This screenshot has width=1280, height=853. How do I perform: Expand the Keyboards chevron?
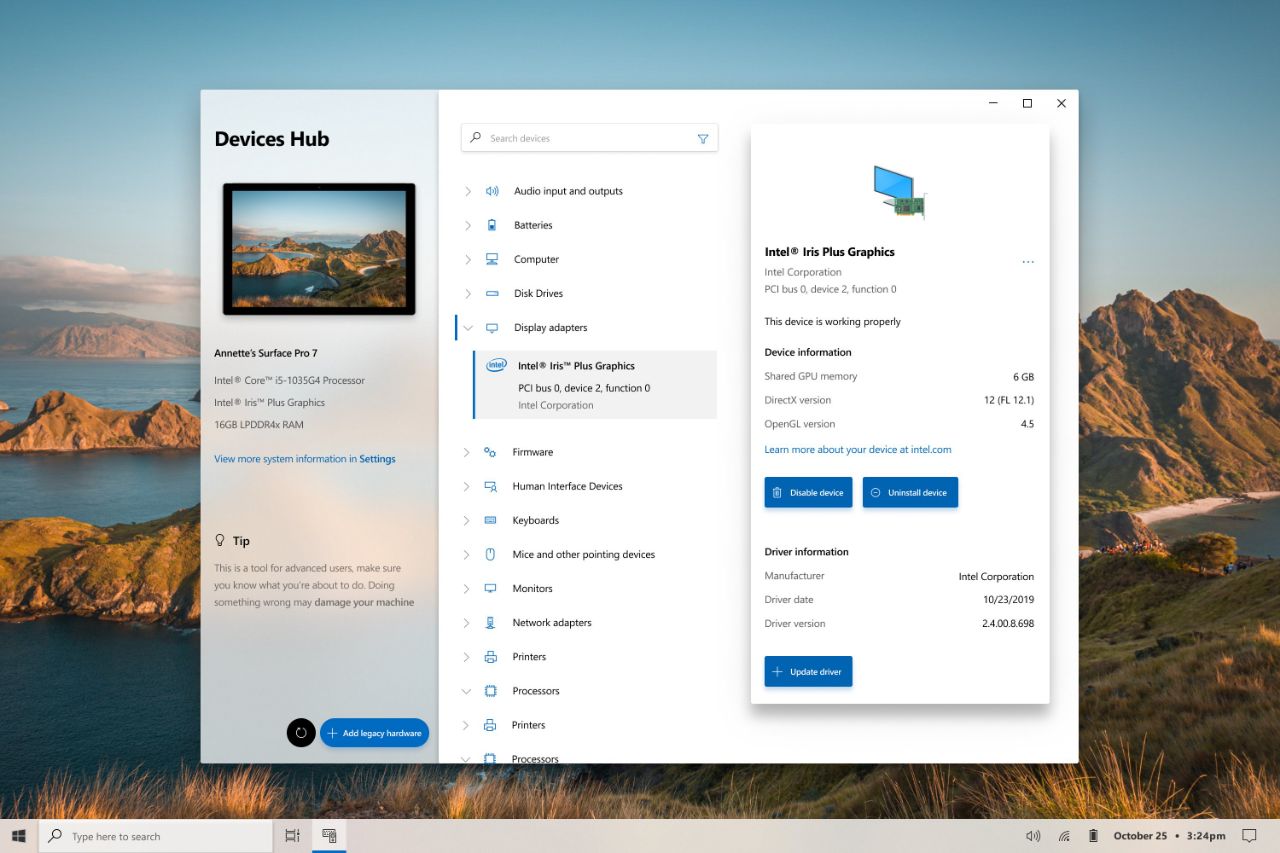pos(467,520)
